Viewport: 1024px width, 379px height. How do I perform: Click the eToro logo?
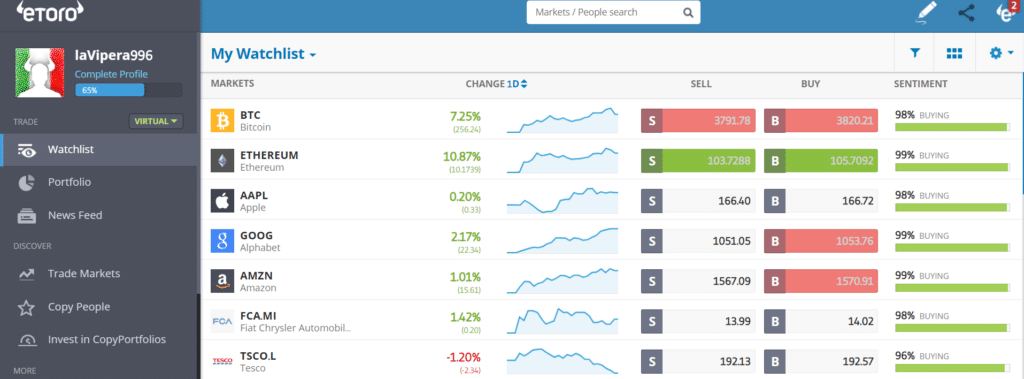click(51, 11)
